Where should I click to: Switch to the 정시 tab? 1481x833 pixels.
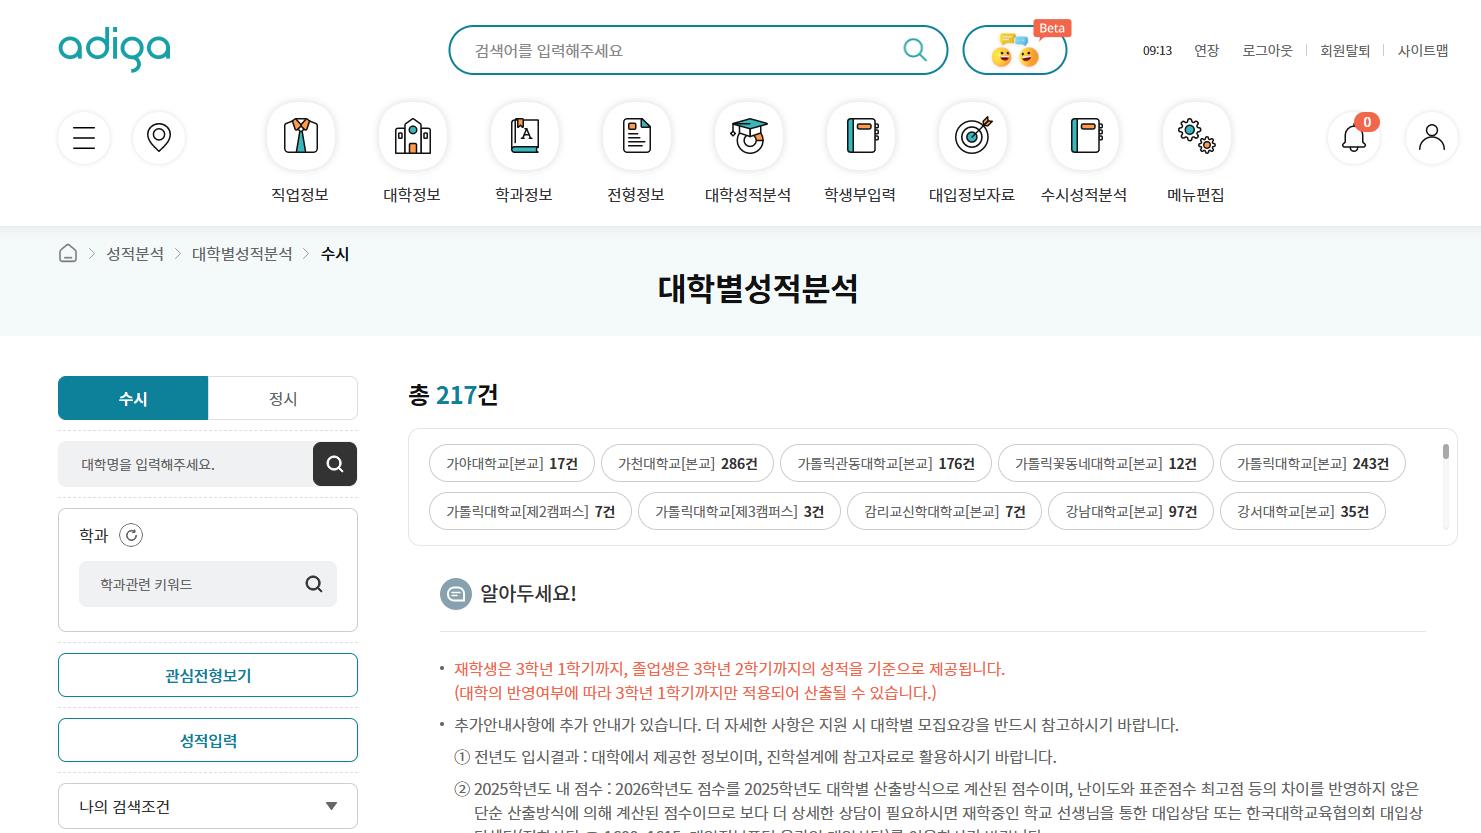point(283,399)
